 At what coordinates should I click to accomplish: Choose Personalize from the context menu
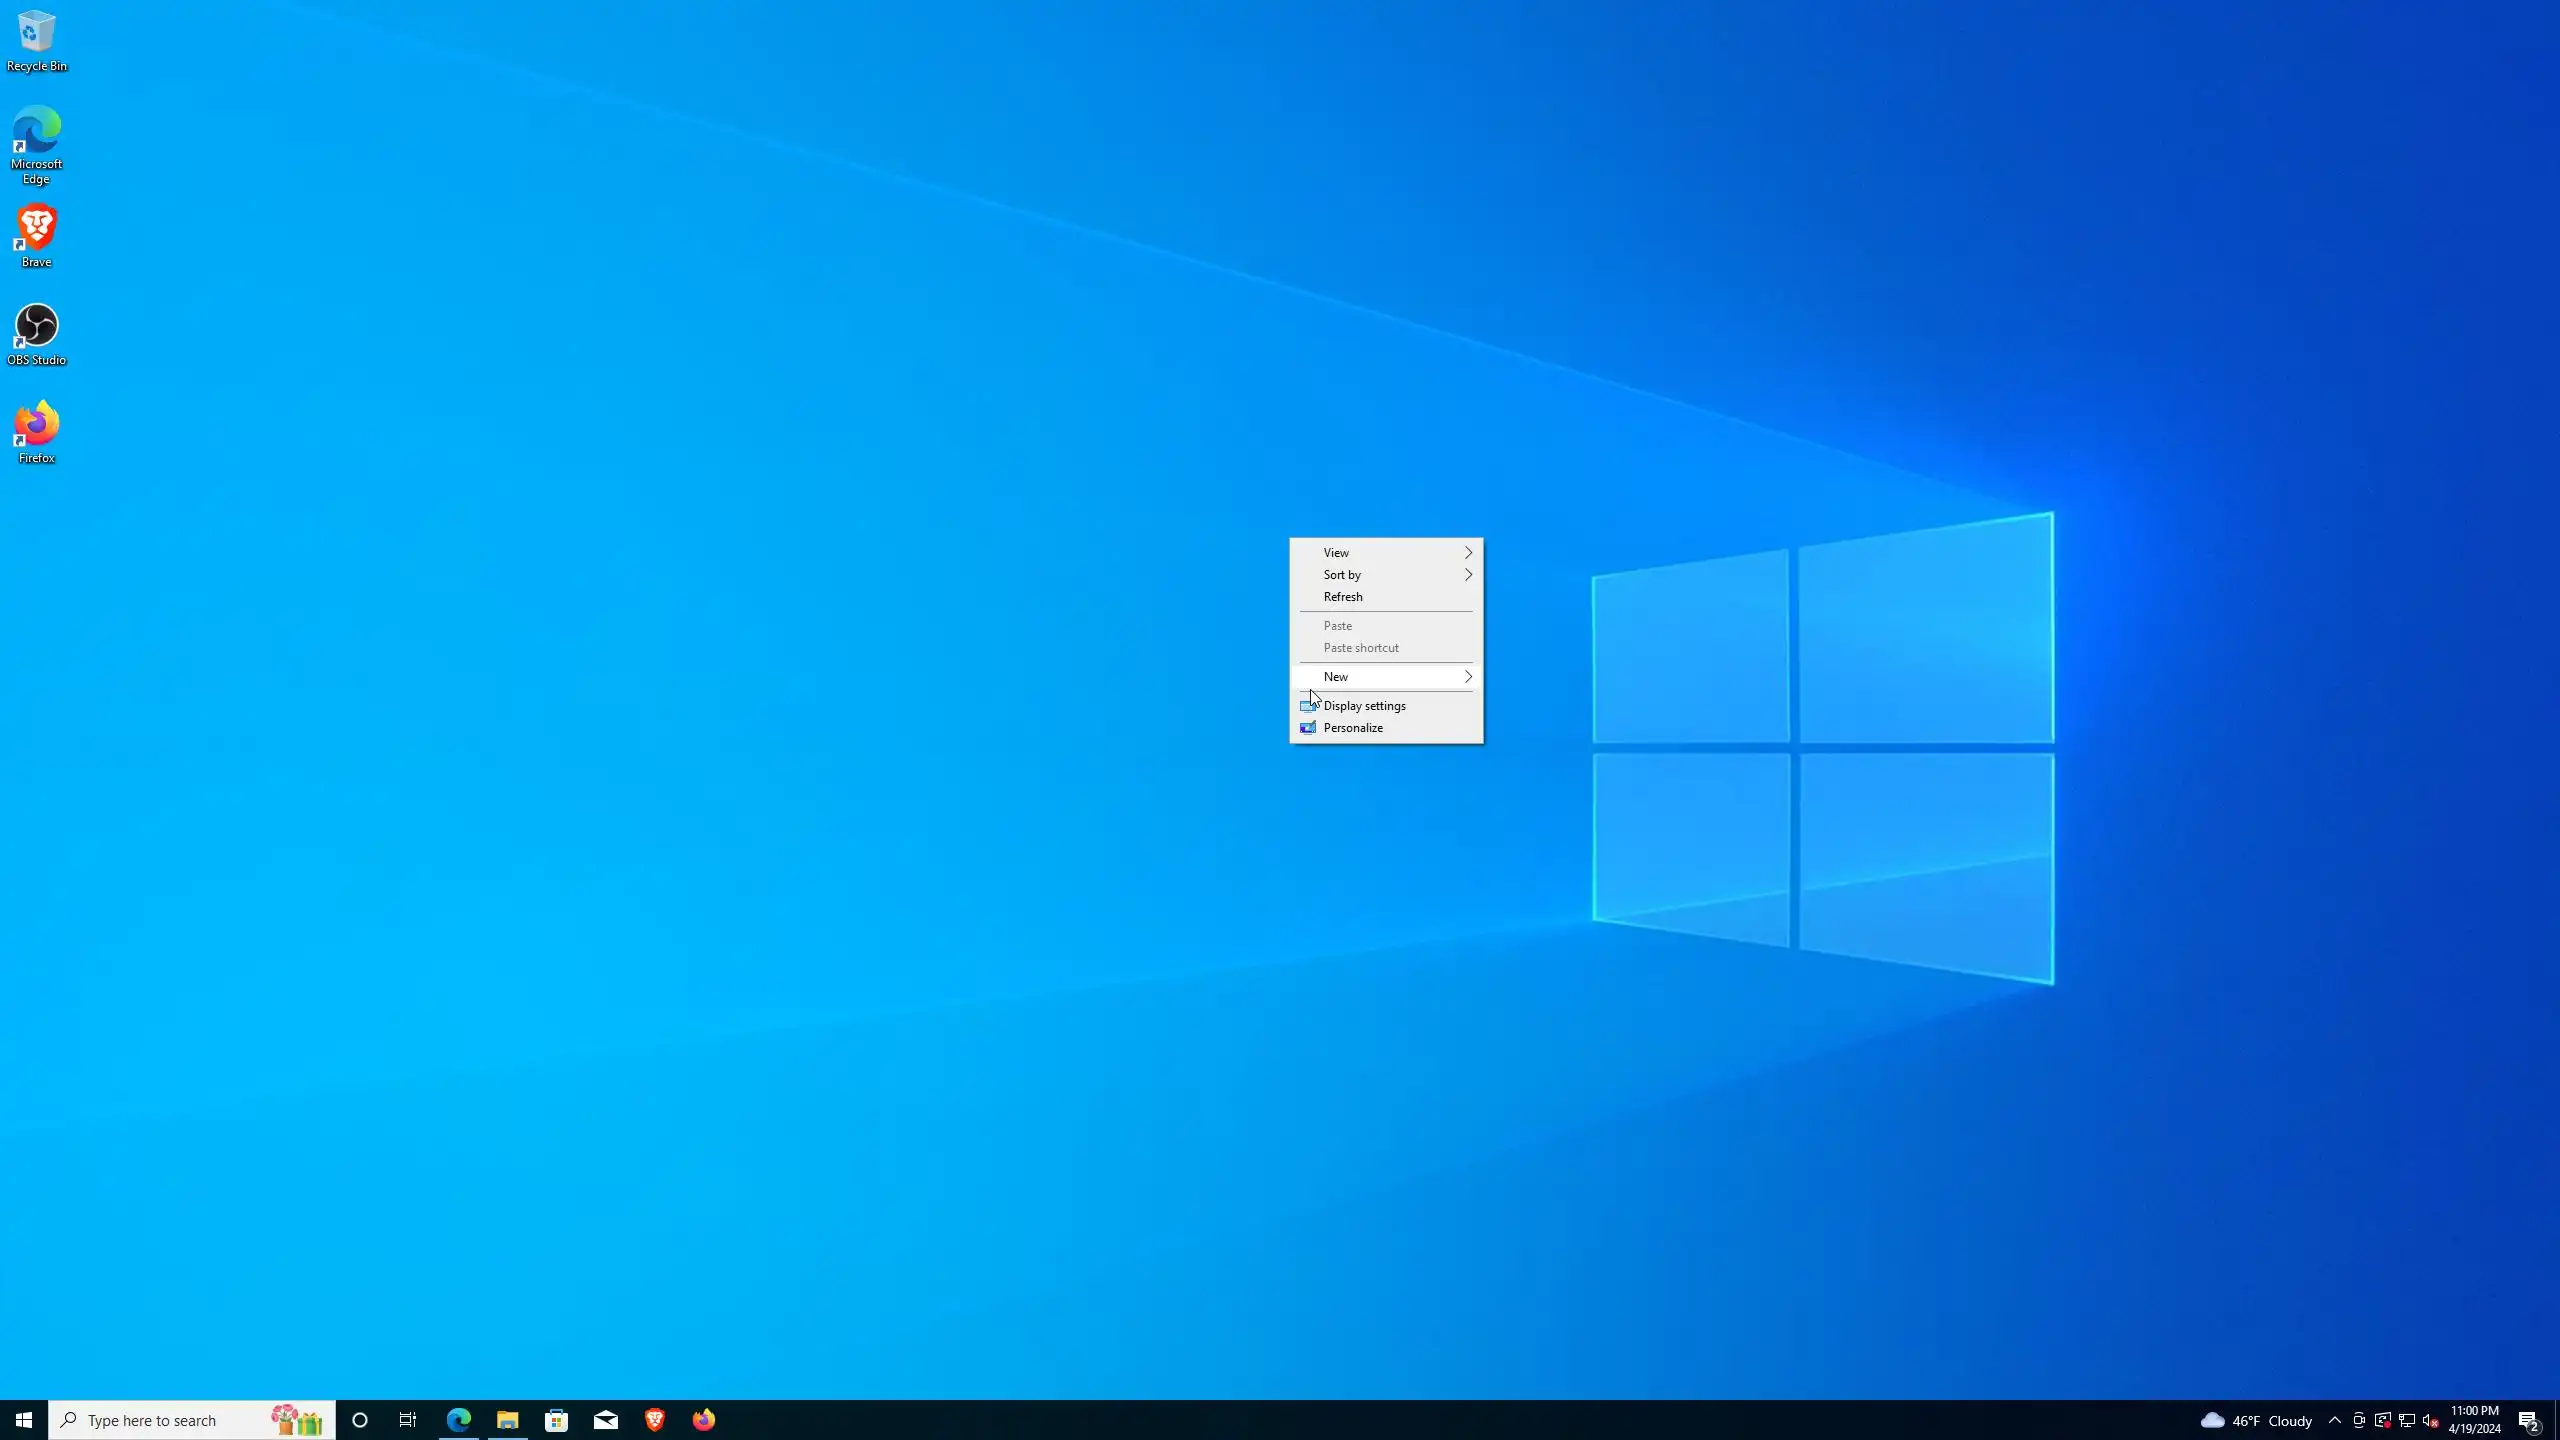[x=1353, y=728]
